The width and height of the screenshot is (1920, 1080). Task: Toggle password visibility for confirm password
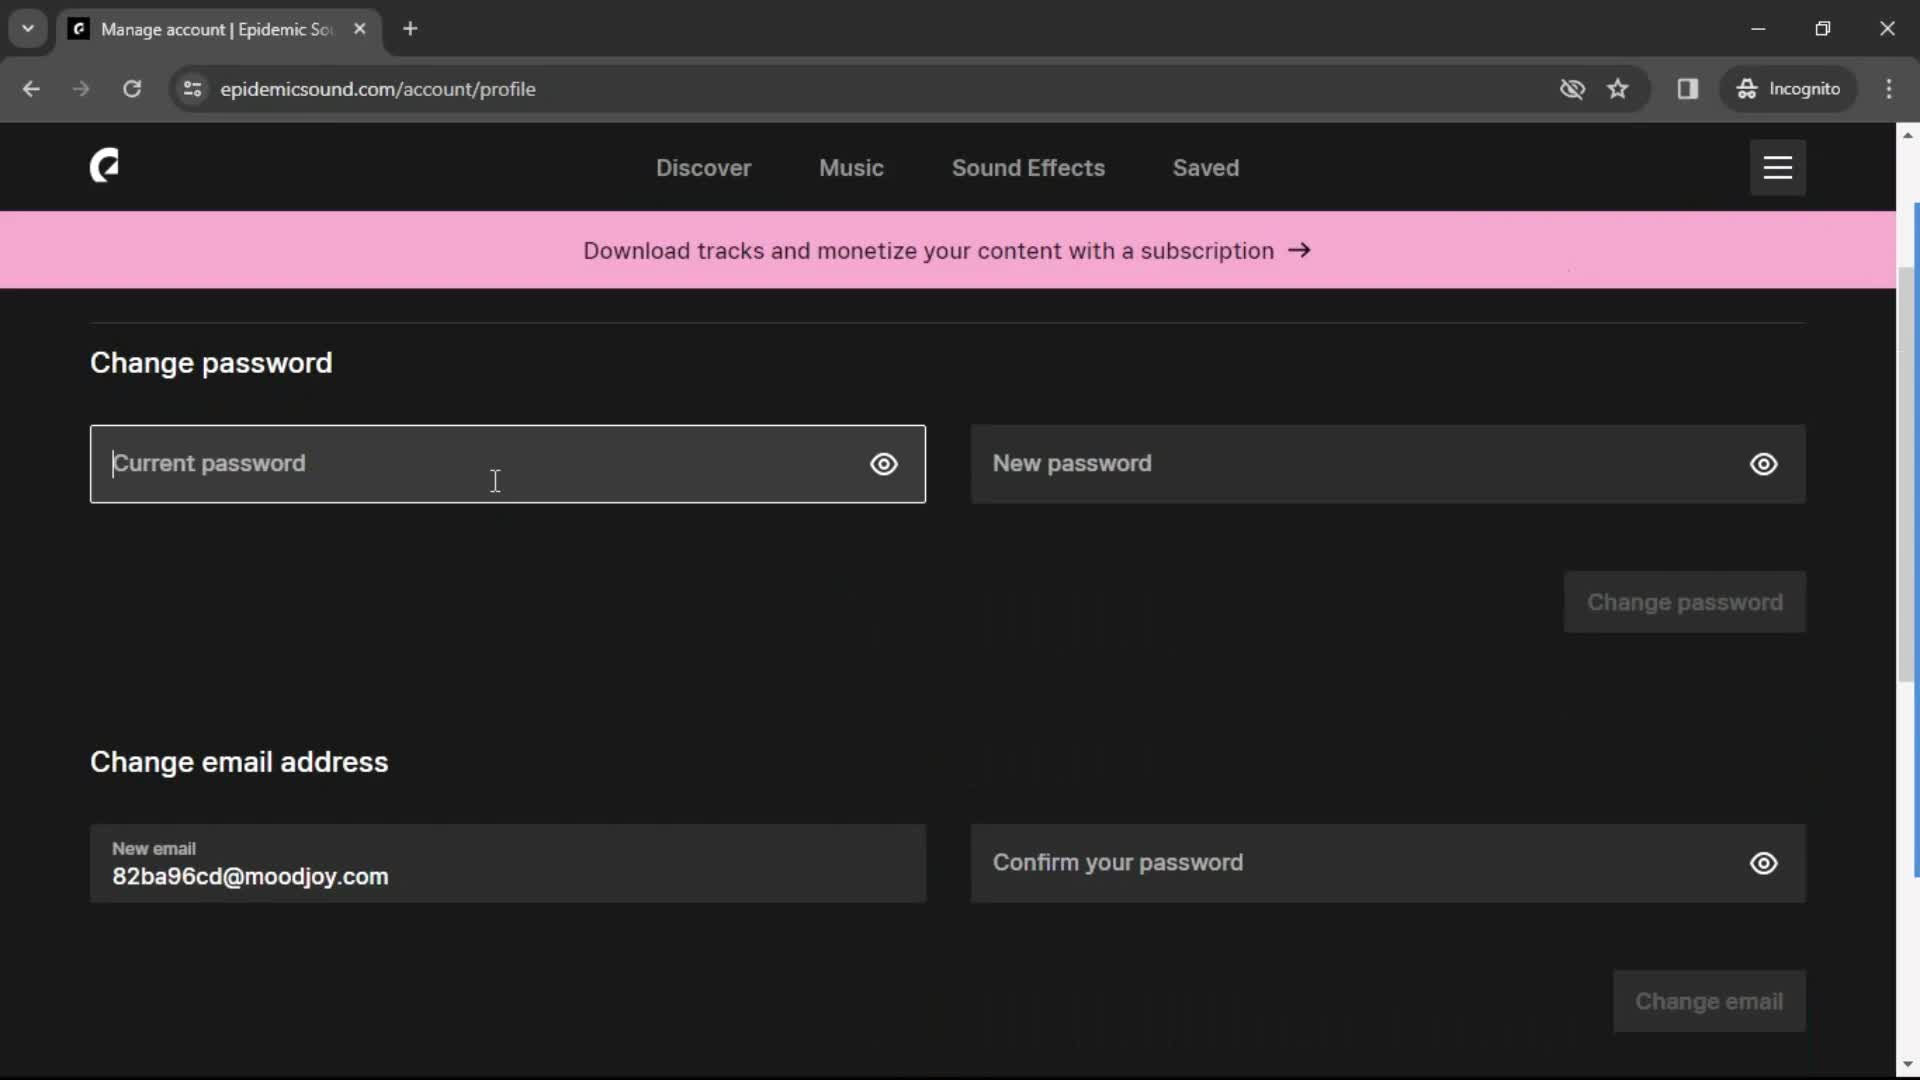pyautogui.click(x=1764, y=862)
